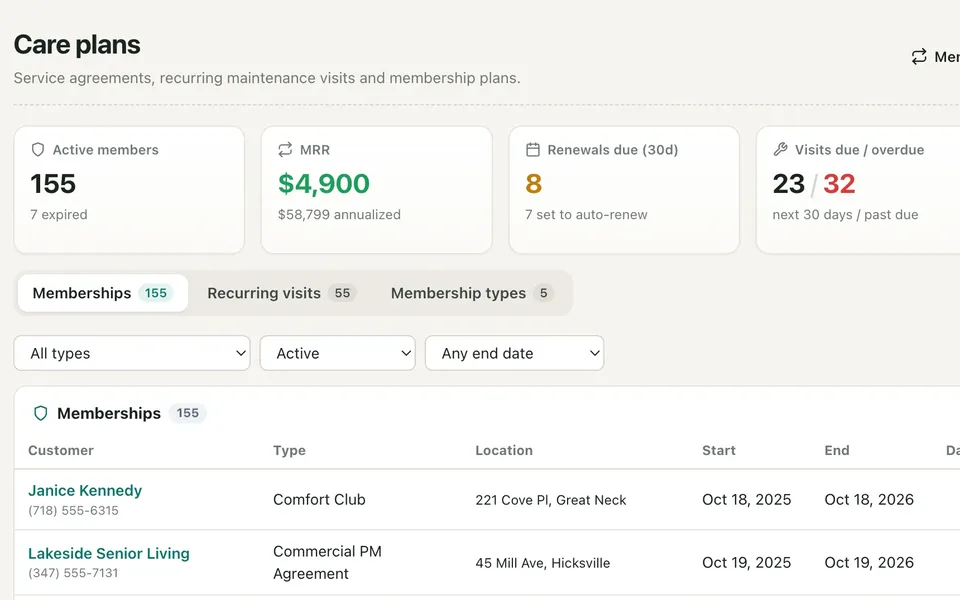Image resolution: width=960 pixels, height=600 pixels.
Task: Click the start date Oct 18, 2025
Action: (x=746, y=500)
